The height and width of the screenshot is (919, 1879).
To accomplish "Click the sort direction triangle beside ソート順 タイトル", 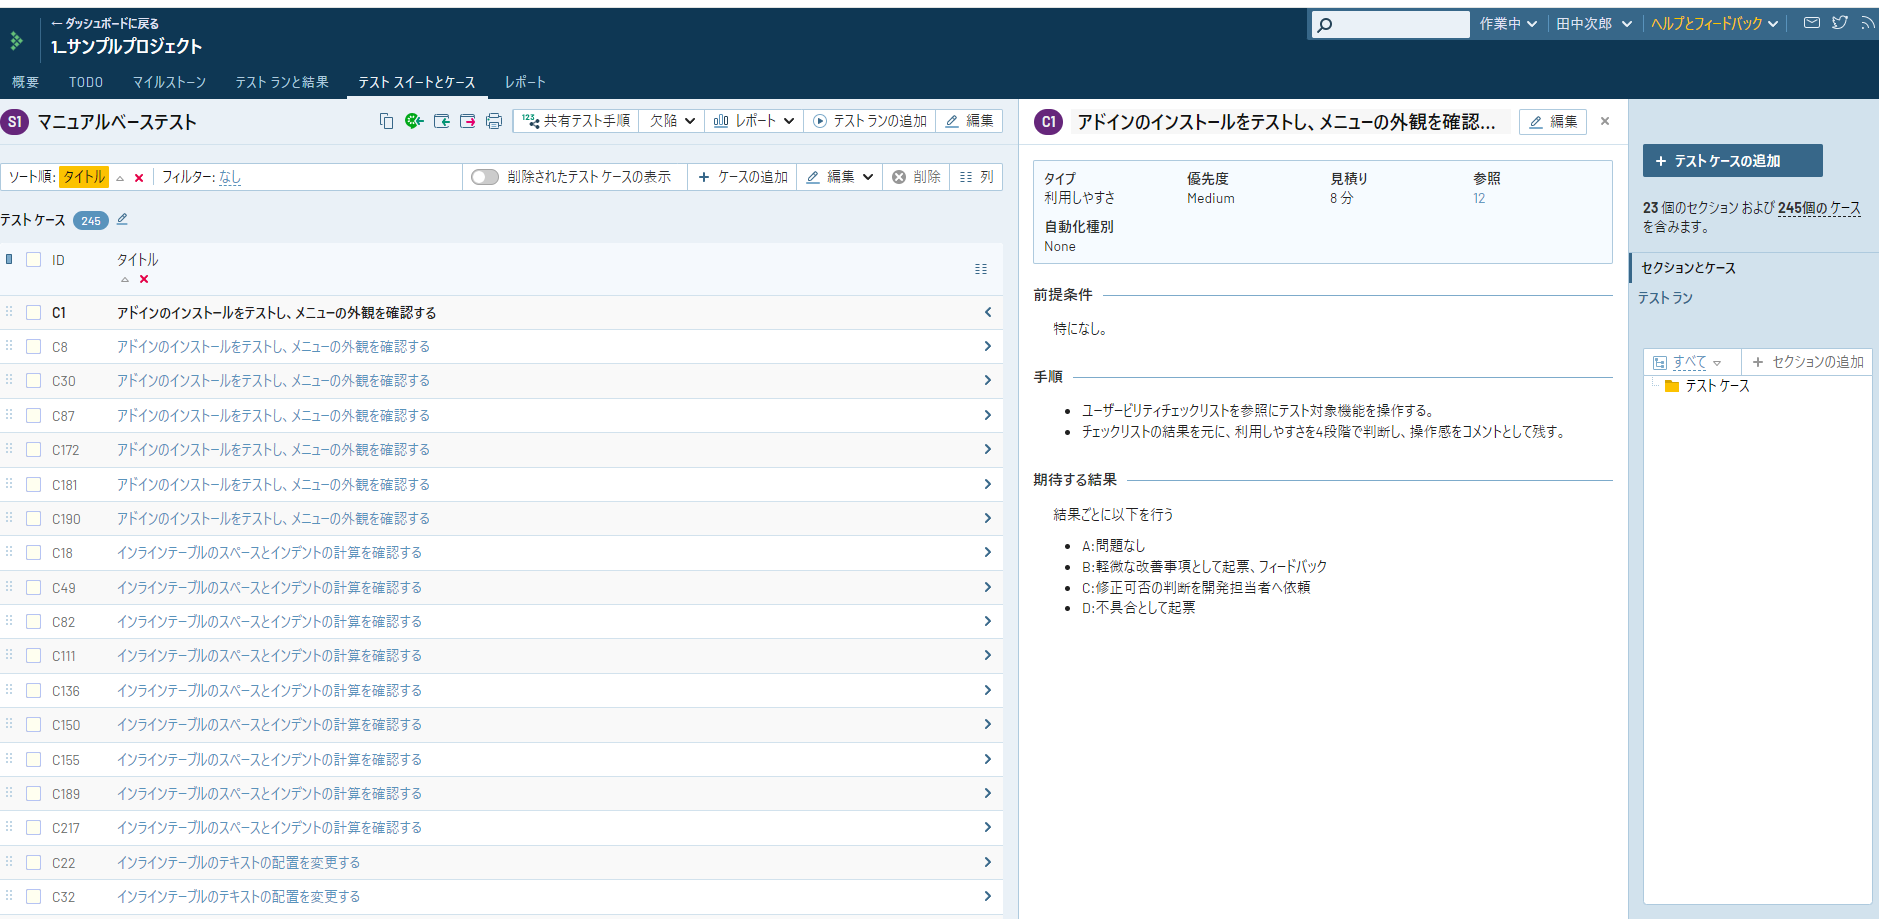I will [x=120, y=178].
